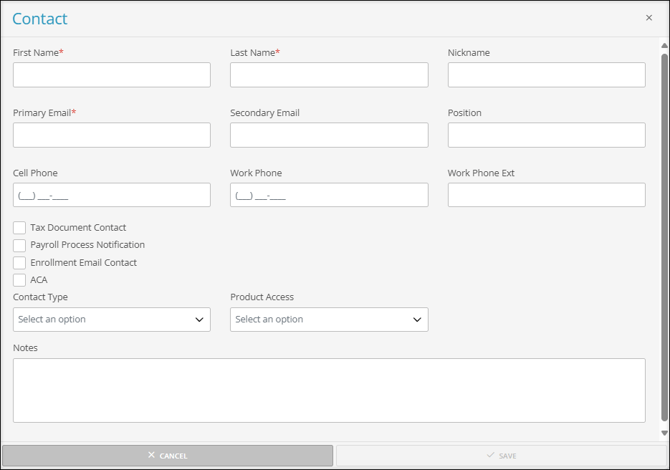Viewport: 670px width, 470px height.
Task: Select the Nickname text box
Action: [x=546, y=75]
